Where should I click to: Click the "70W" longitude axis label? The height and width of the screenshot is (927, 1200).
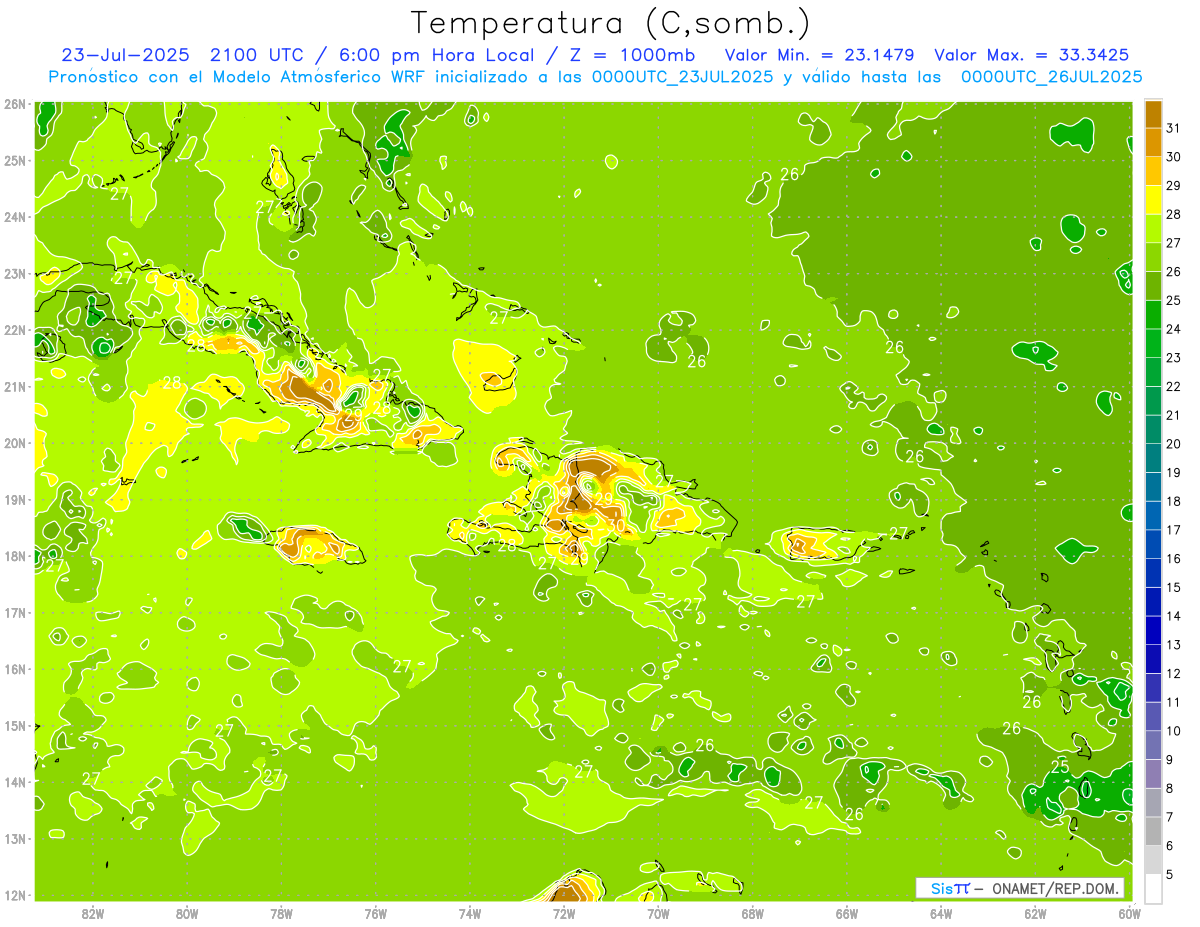[x=658, y=913]
